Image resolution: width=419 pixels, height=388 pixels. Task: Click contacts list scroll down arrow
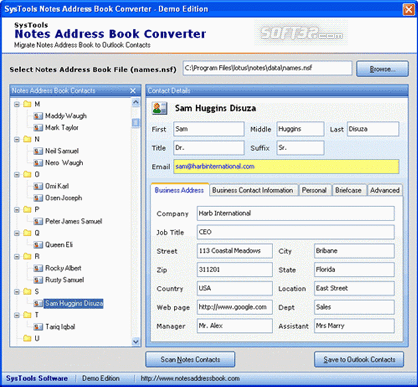(x=136, y=341)
